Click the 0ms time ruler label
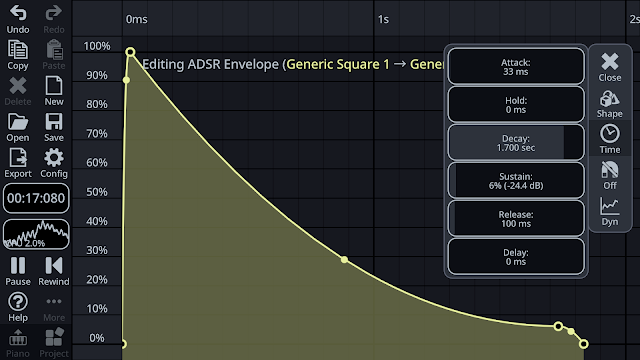This screenshot has width=640, height=360. pyautogui.click(x=136, y=19)
